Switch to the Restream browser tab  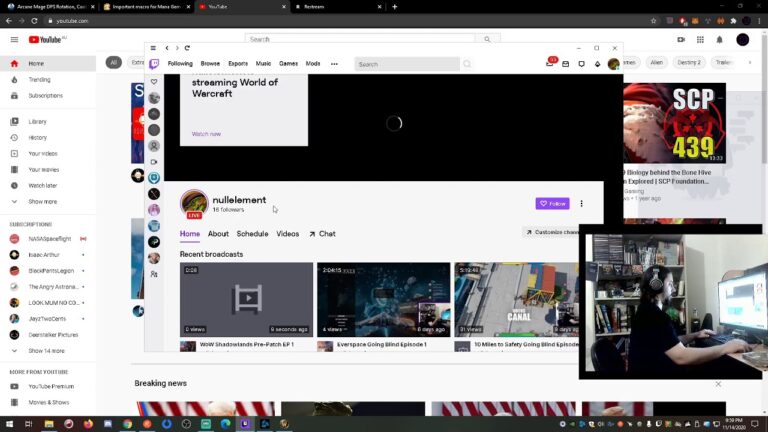338,7
